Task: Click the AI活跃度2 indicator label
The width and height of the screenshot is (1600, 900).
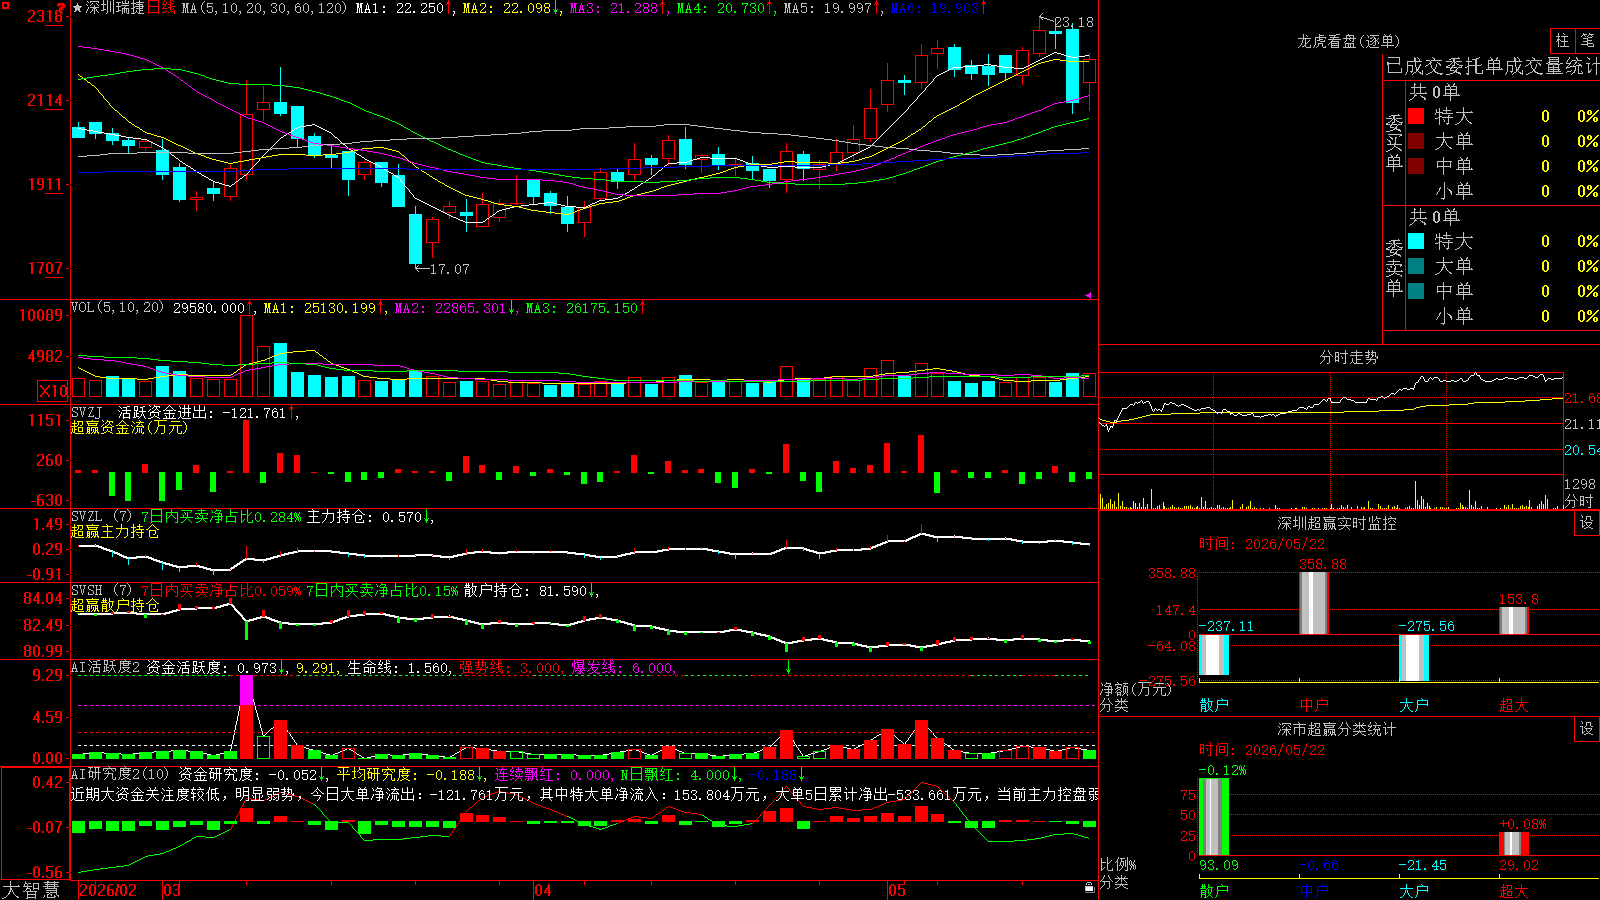Action: pos(106,667)
